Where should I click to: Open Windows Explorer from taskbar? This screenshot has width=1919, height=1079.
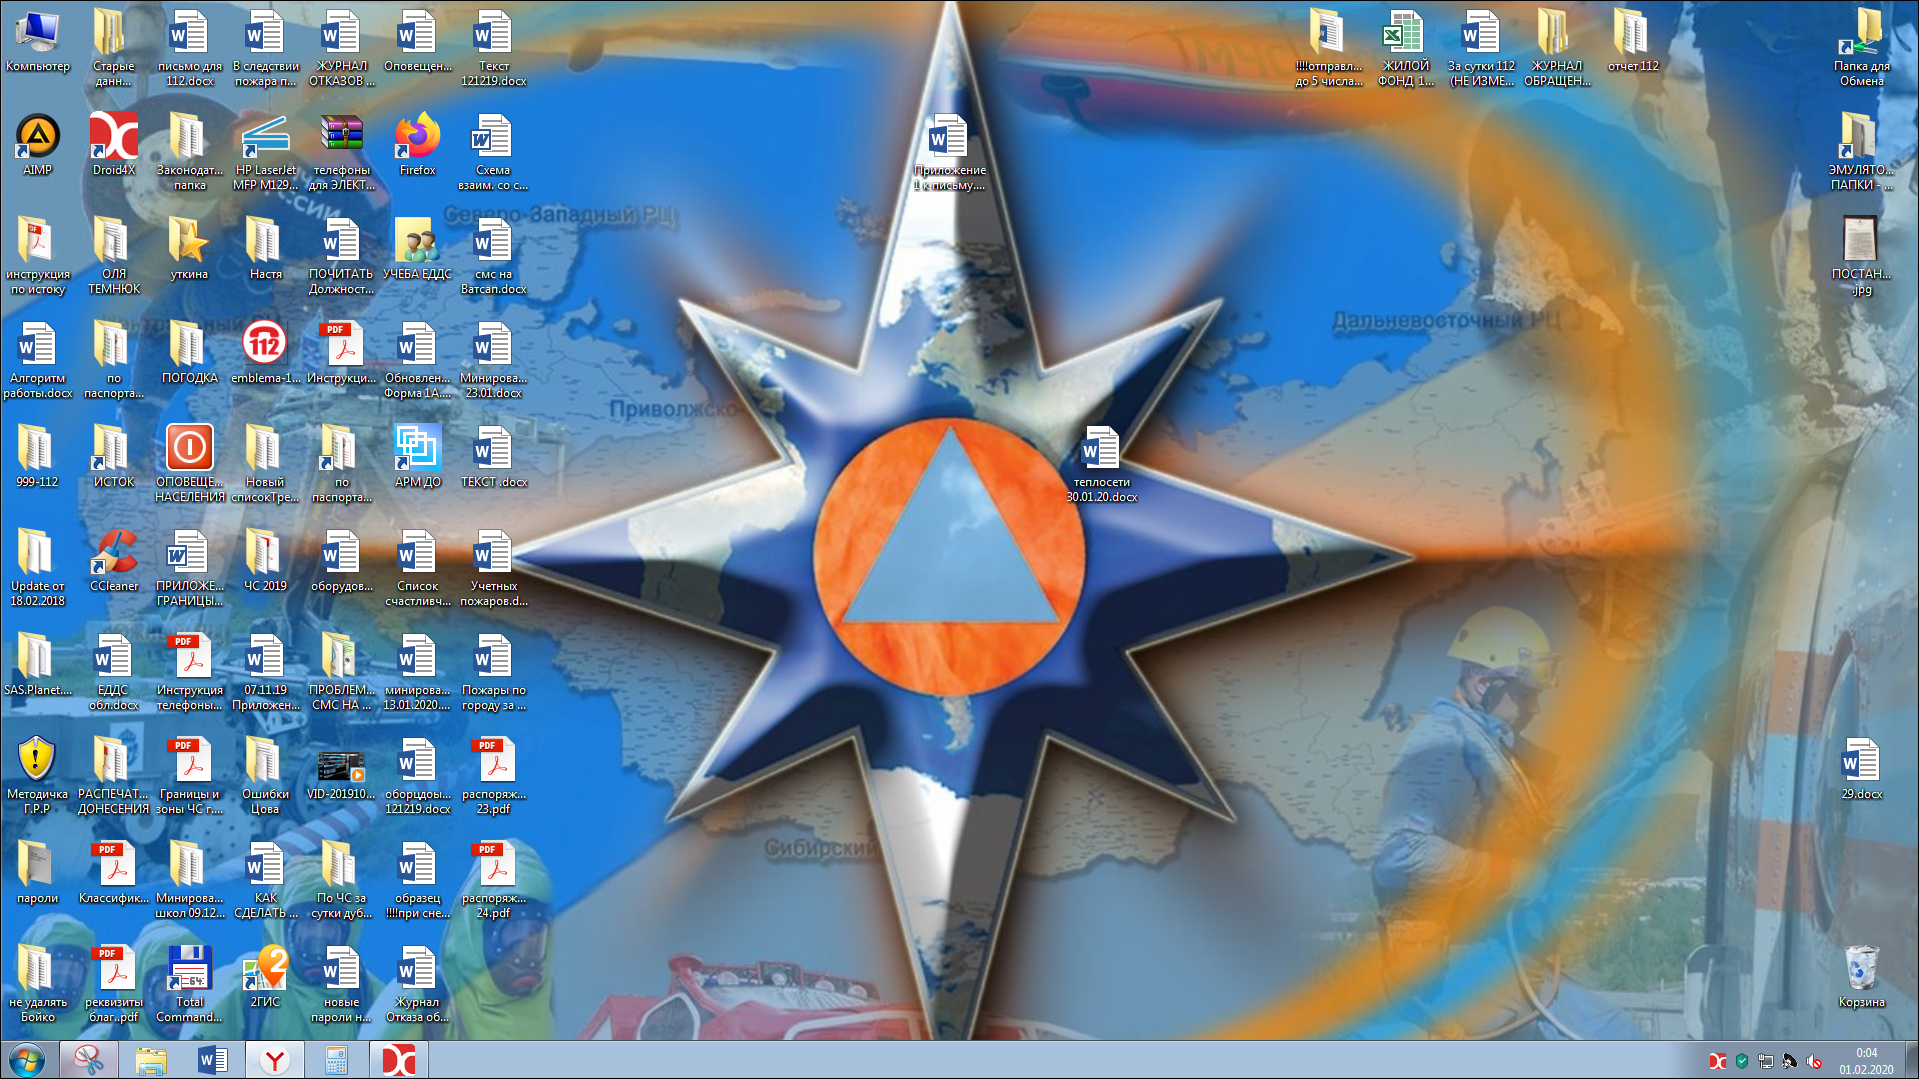[x=151, y=1060]
